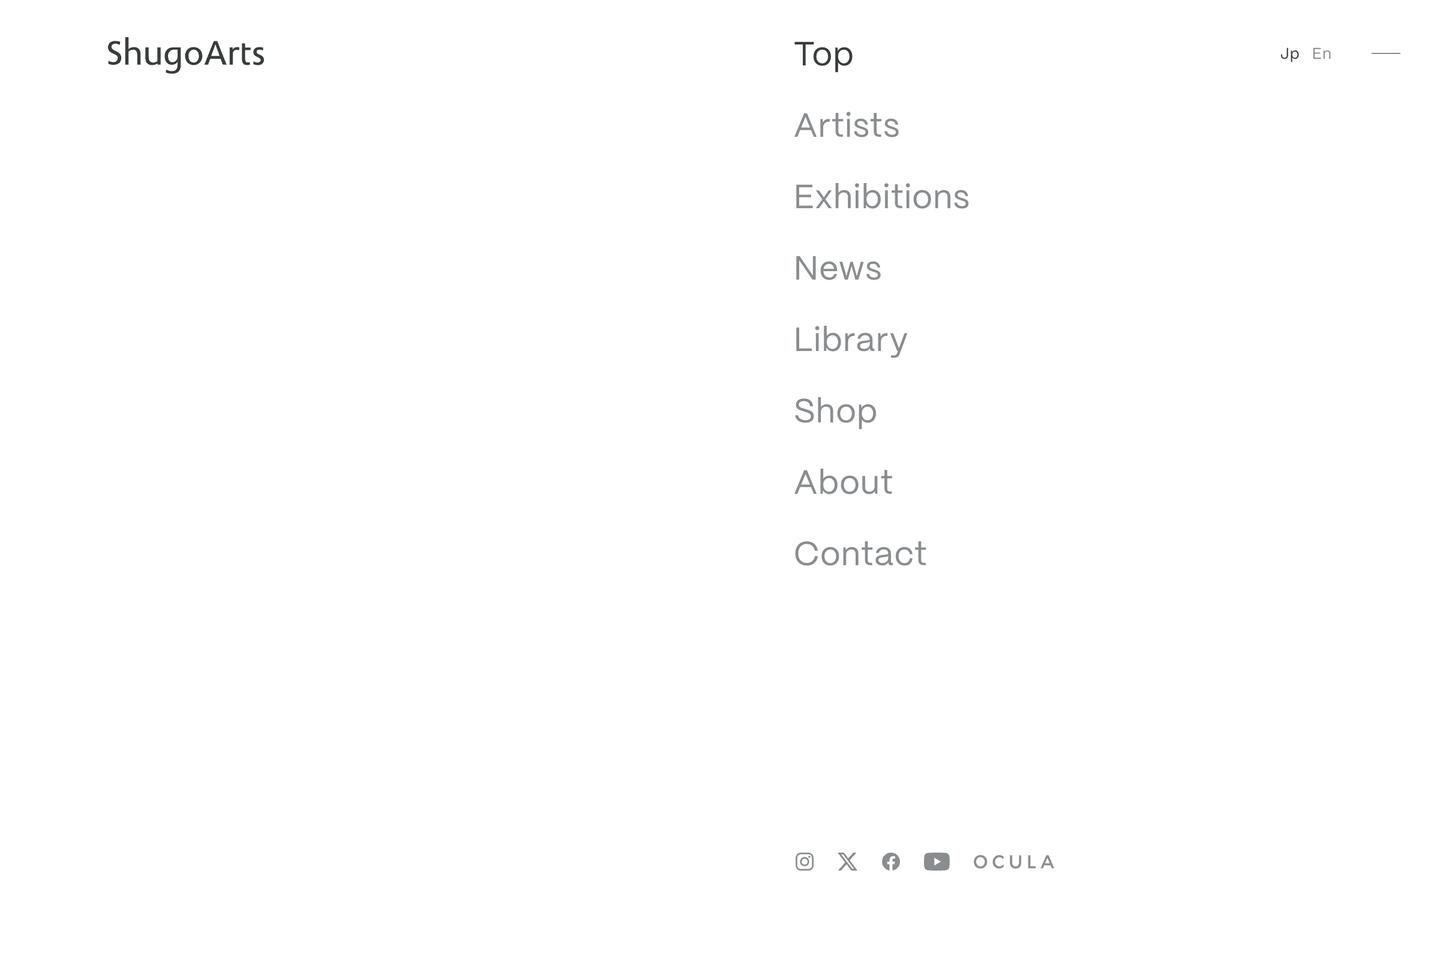1440x960 pixels.
Task: Open the Contact page
Action: [x=861, y=554]
